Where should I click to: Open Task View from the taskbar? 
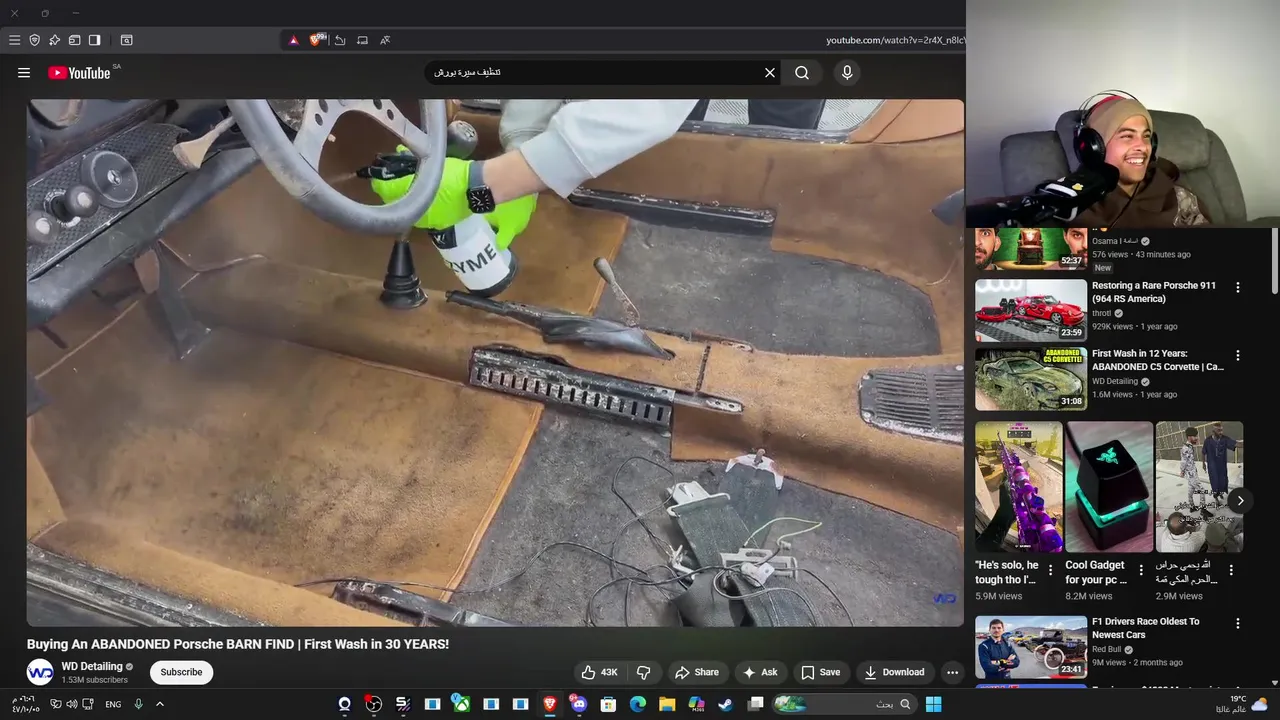click(x=755, y=704)
